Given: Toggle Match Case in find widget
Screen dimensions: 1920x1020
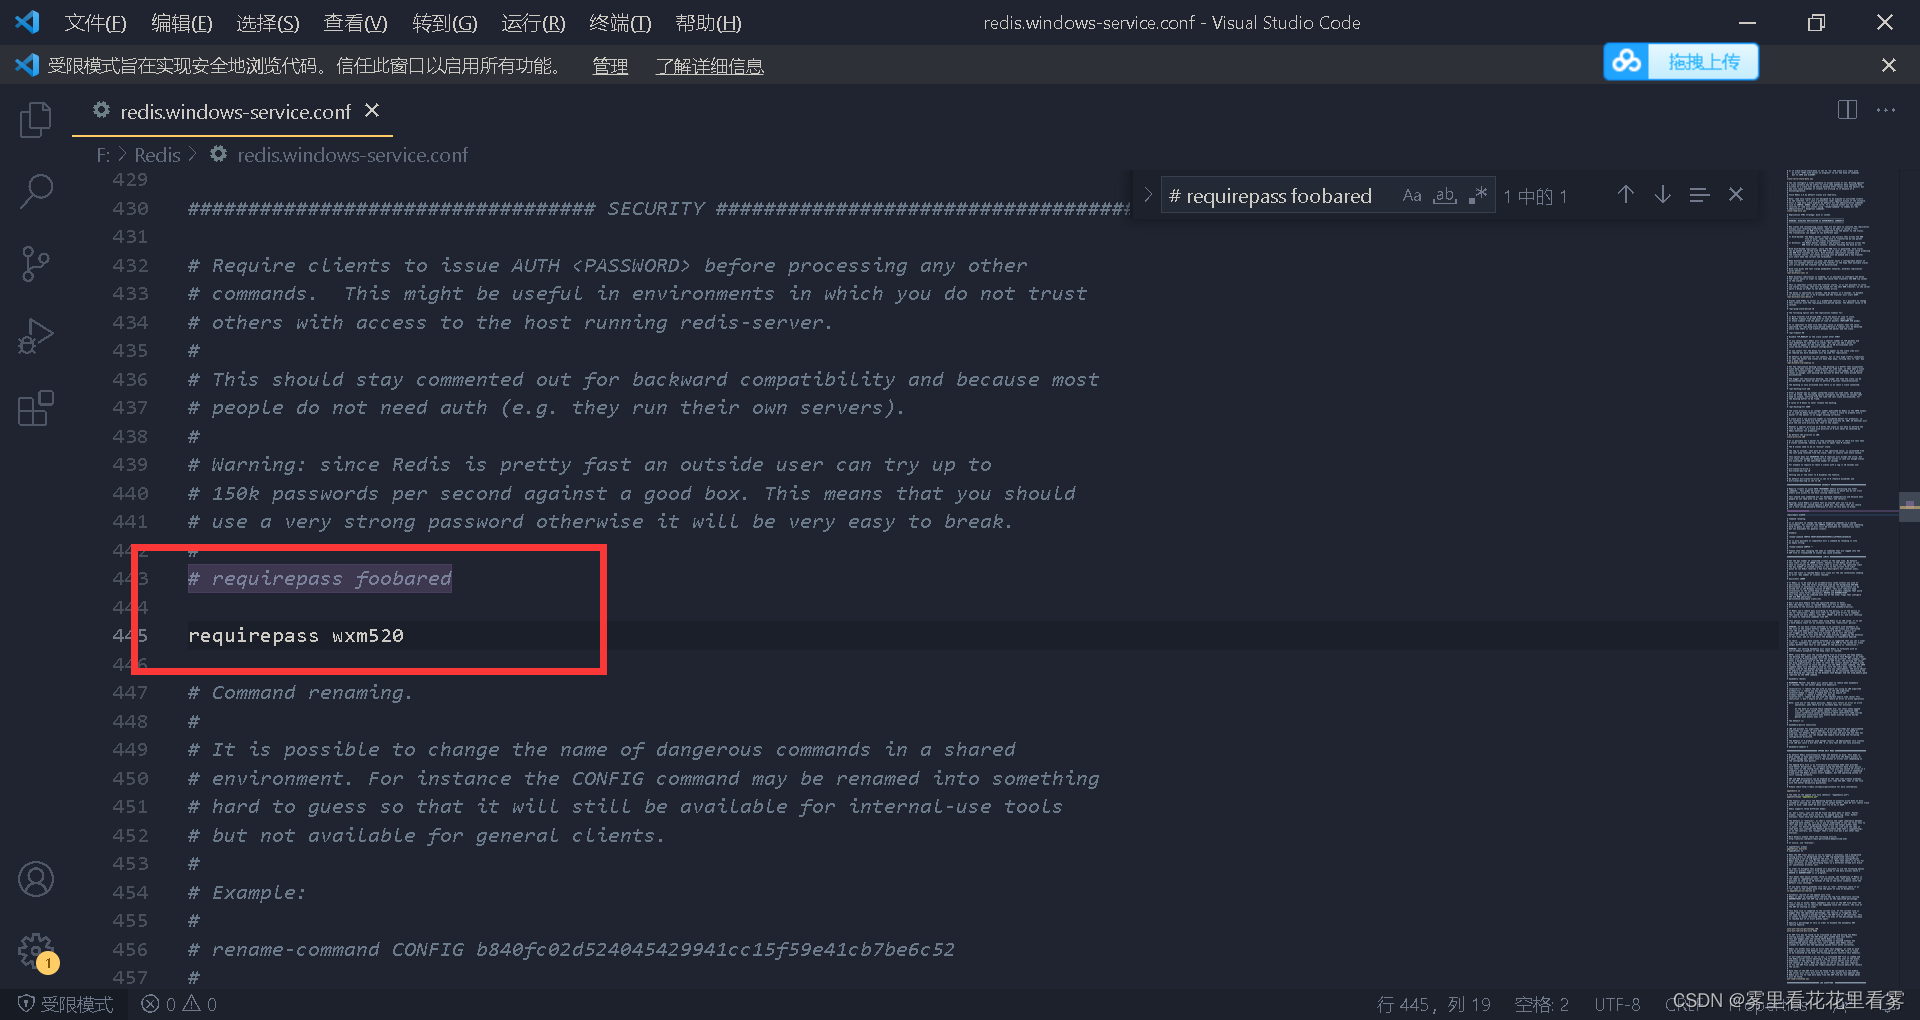Looking at the screenshot, I should click(1412, 195).
